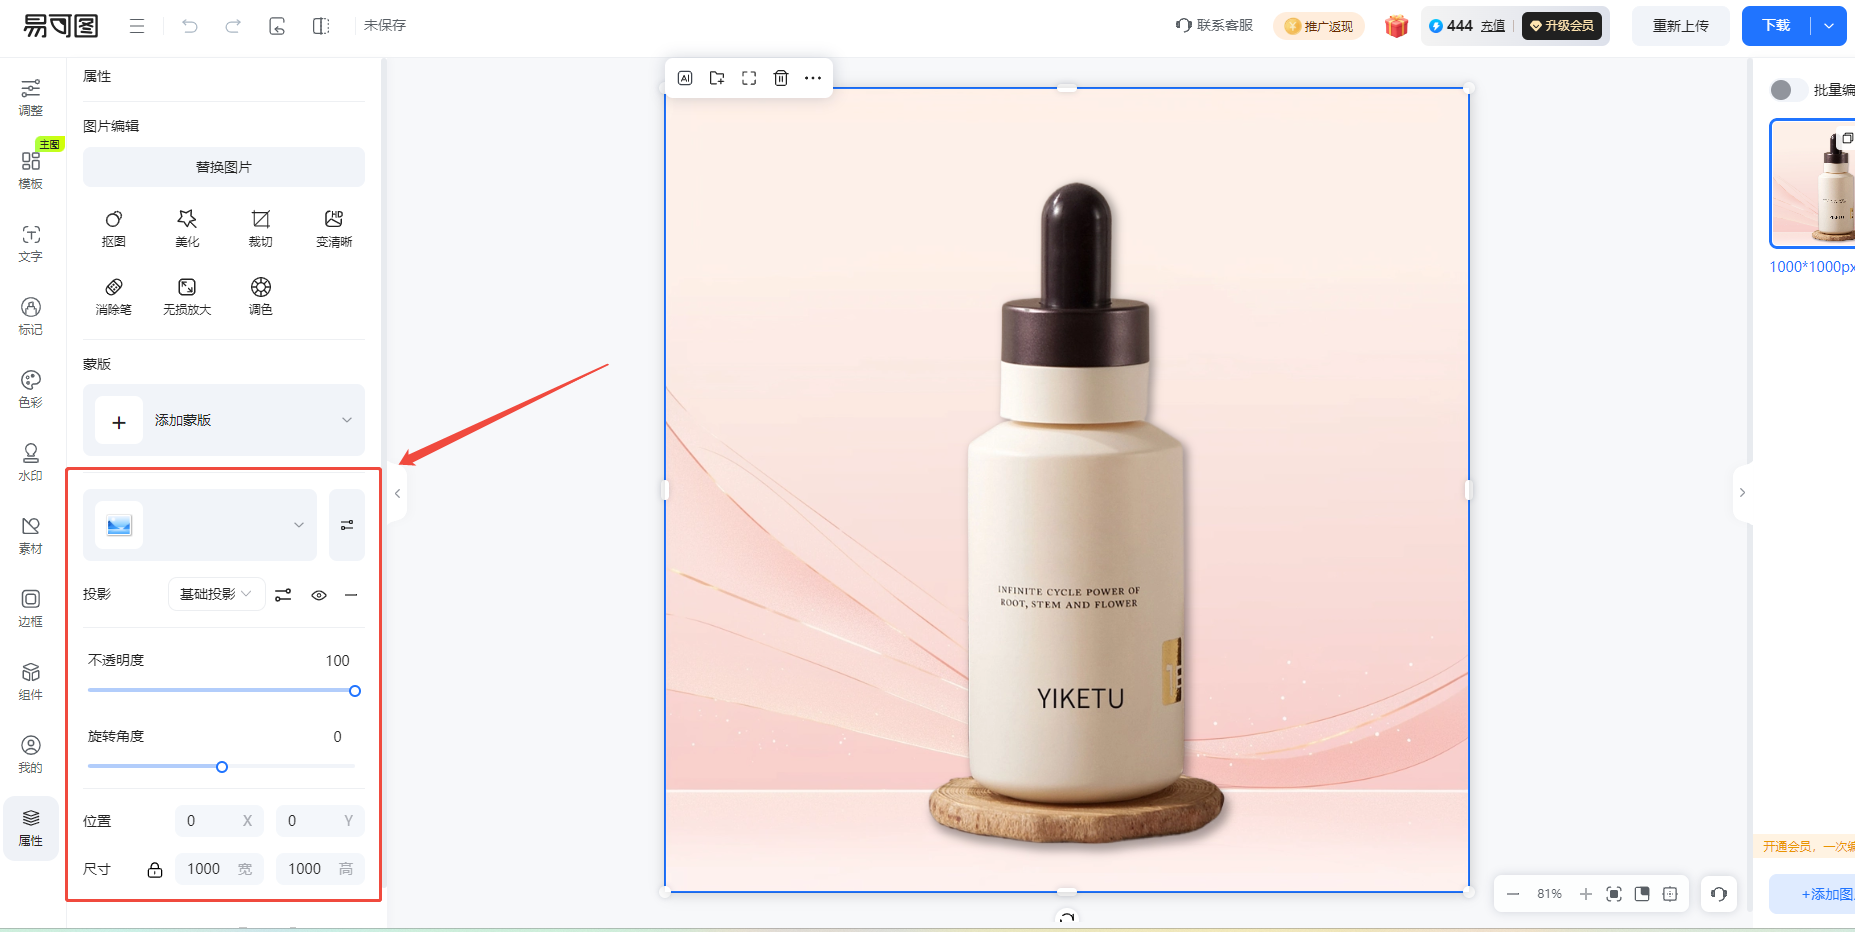The width and height of the screenshot is (1855, 932).
Task: Adjust the 不透明度 opacity slider
Action: (x=355, y=691)
